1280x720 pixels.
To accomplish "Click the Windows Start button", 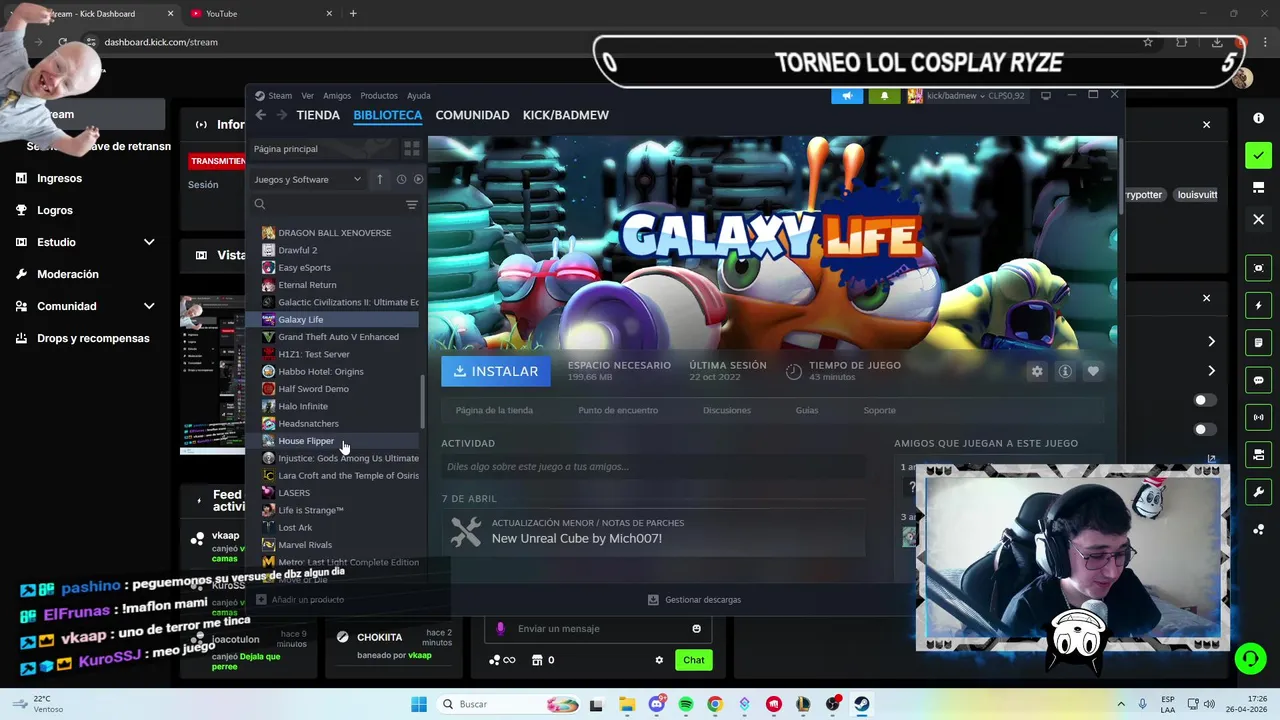I will pyautogui.click(x=419, y=704).
